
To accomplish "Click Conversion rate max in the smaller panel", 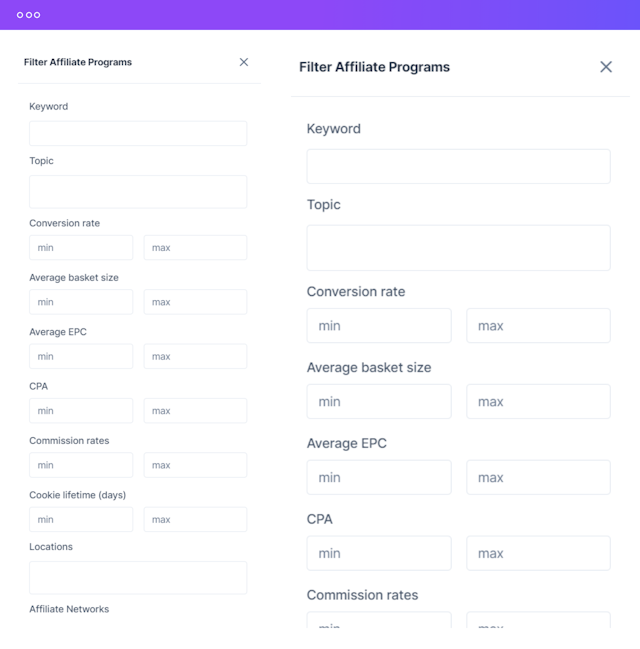I will (x=195, y=248).
